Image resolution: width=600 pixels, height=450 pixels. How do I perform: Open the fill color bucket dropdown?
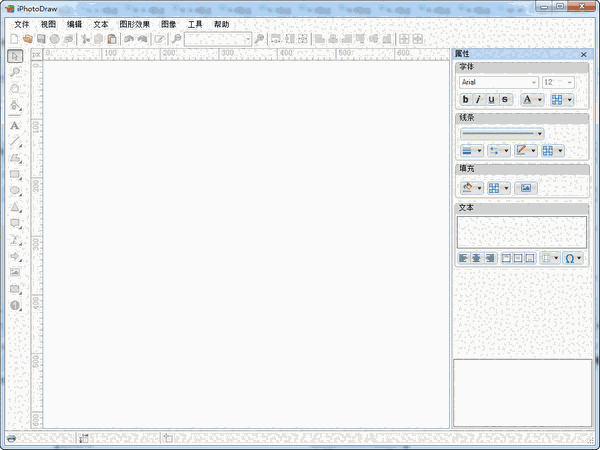[472, 188]
